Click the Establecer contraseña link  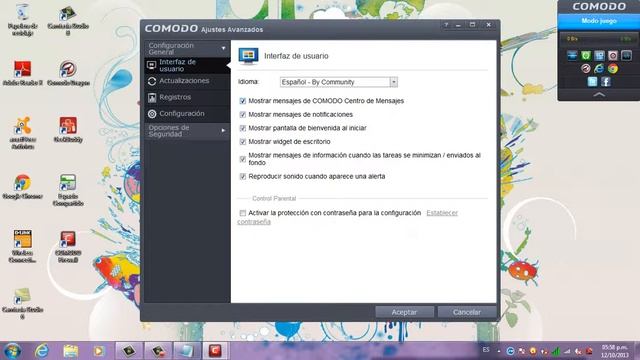(442, 213)
